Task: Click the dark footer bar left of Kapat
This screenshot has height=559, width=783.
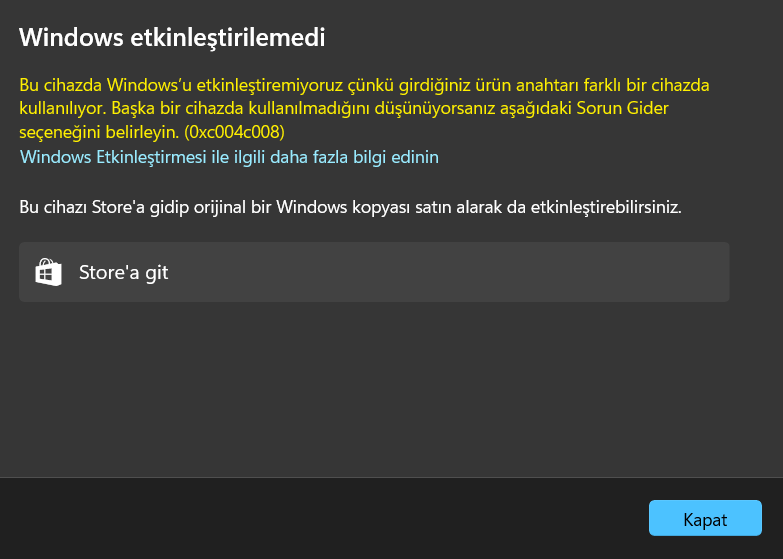Action: click(x=320, y=518)
